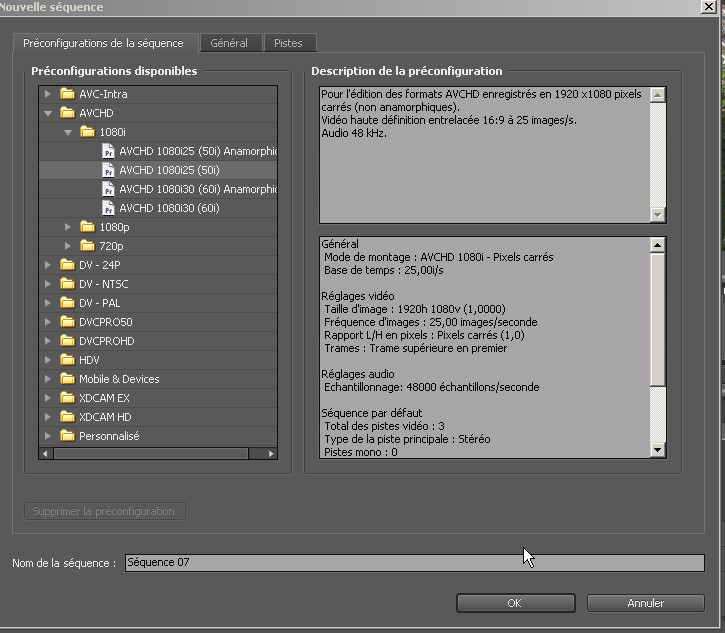
Task: Expand the DV - 24P folder arrow
Action: [x=48, y=264]
